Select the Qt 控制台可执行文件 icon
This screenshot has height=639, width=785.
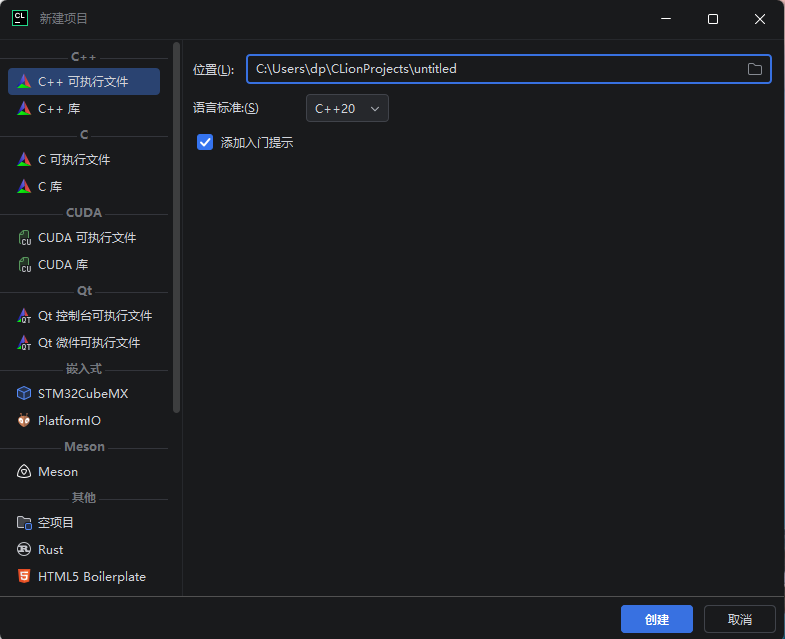(x=24, y=315)
